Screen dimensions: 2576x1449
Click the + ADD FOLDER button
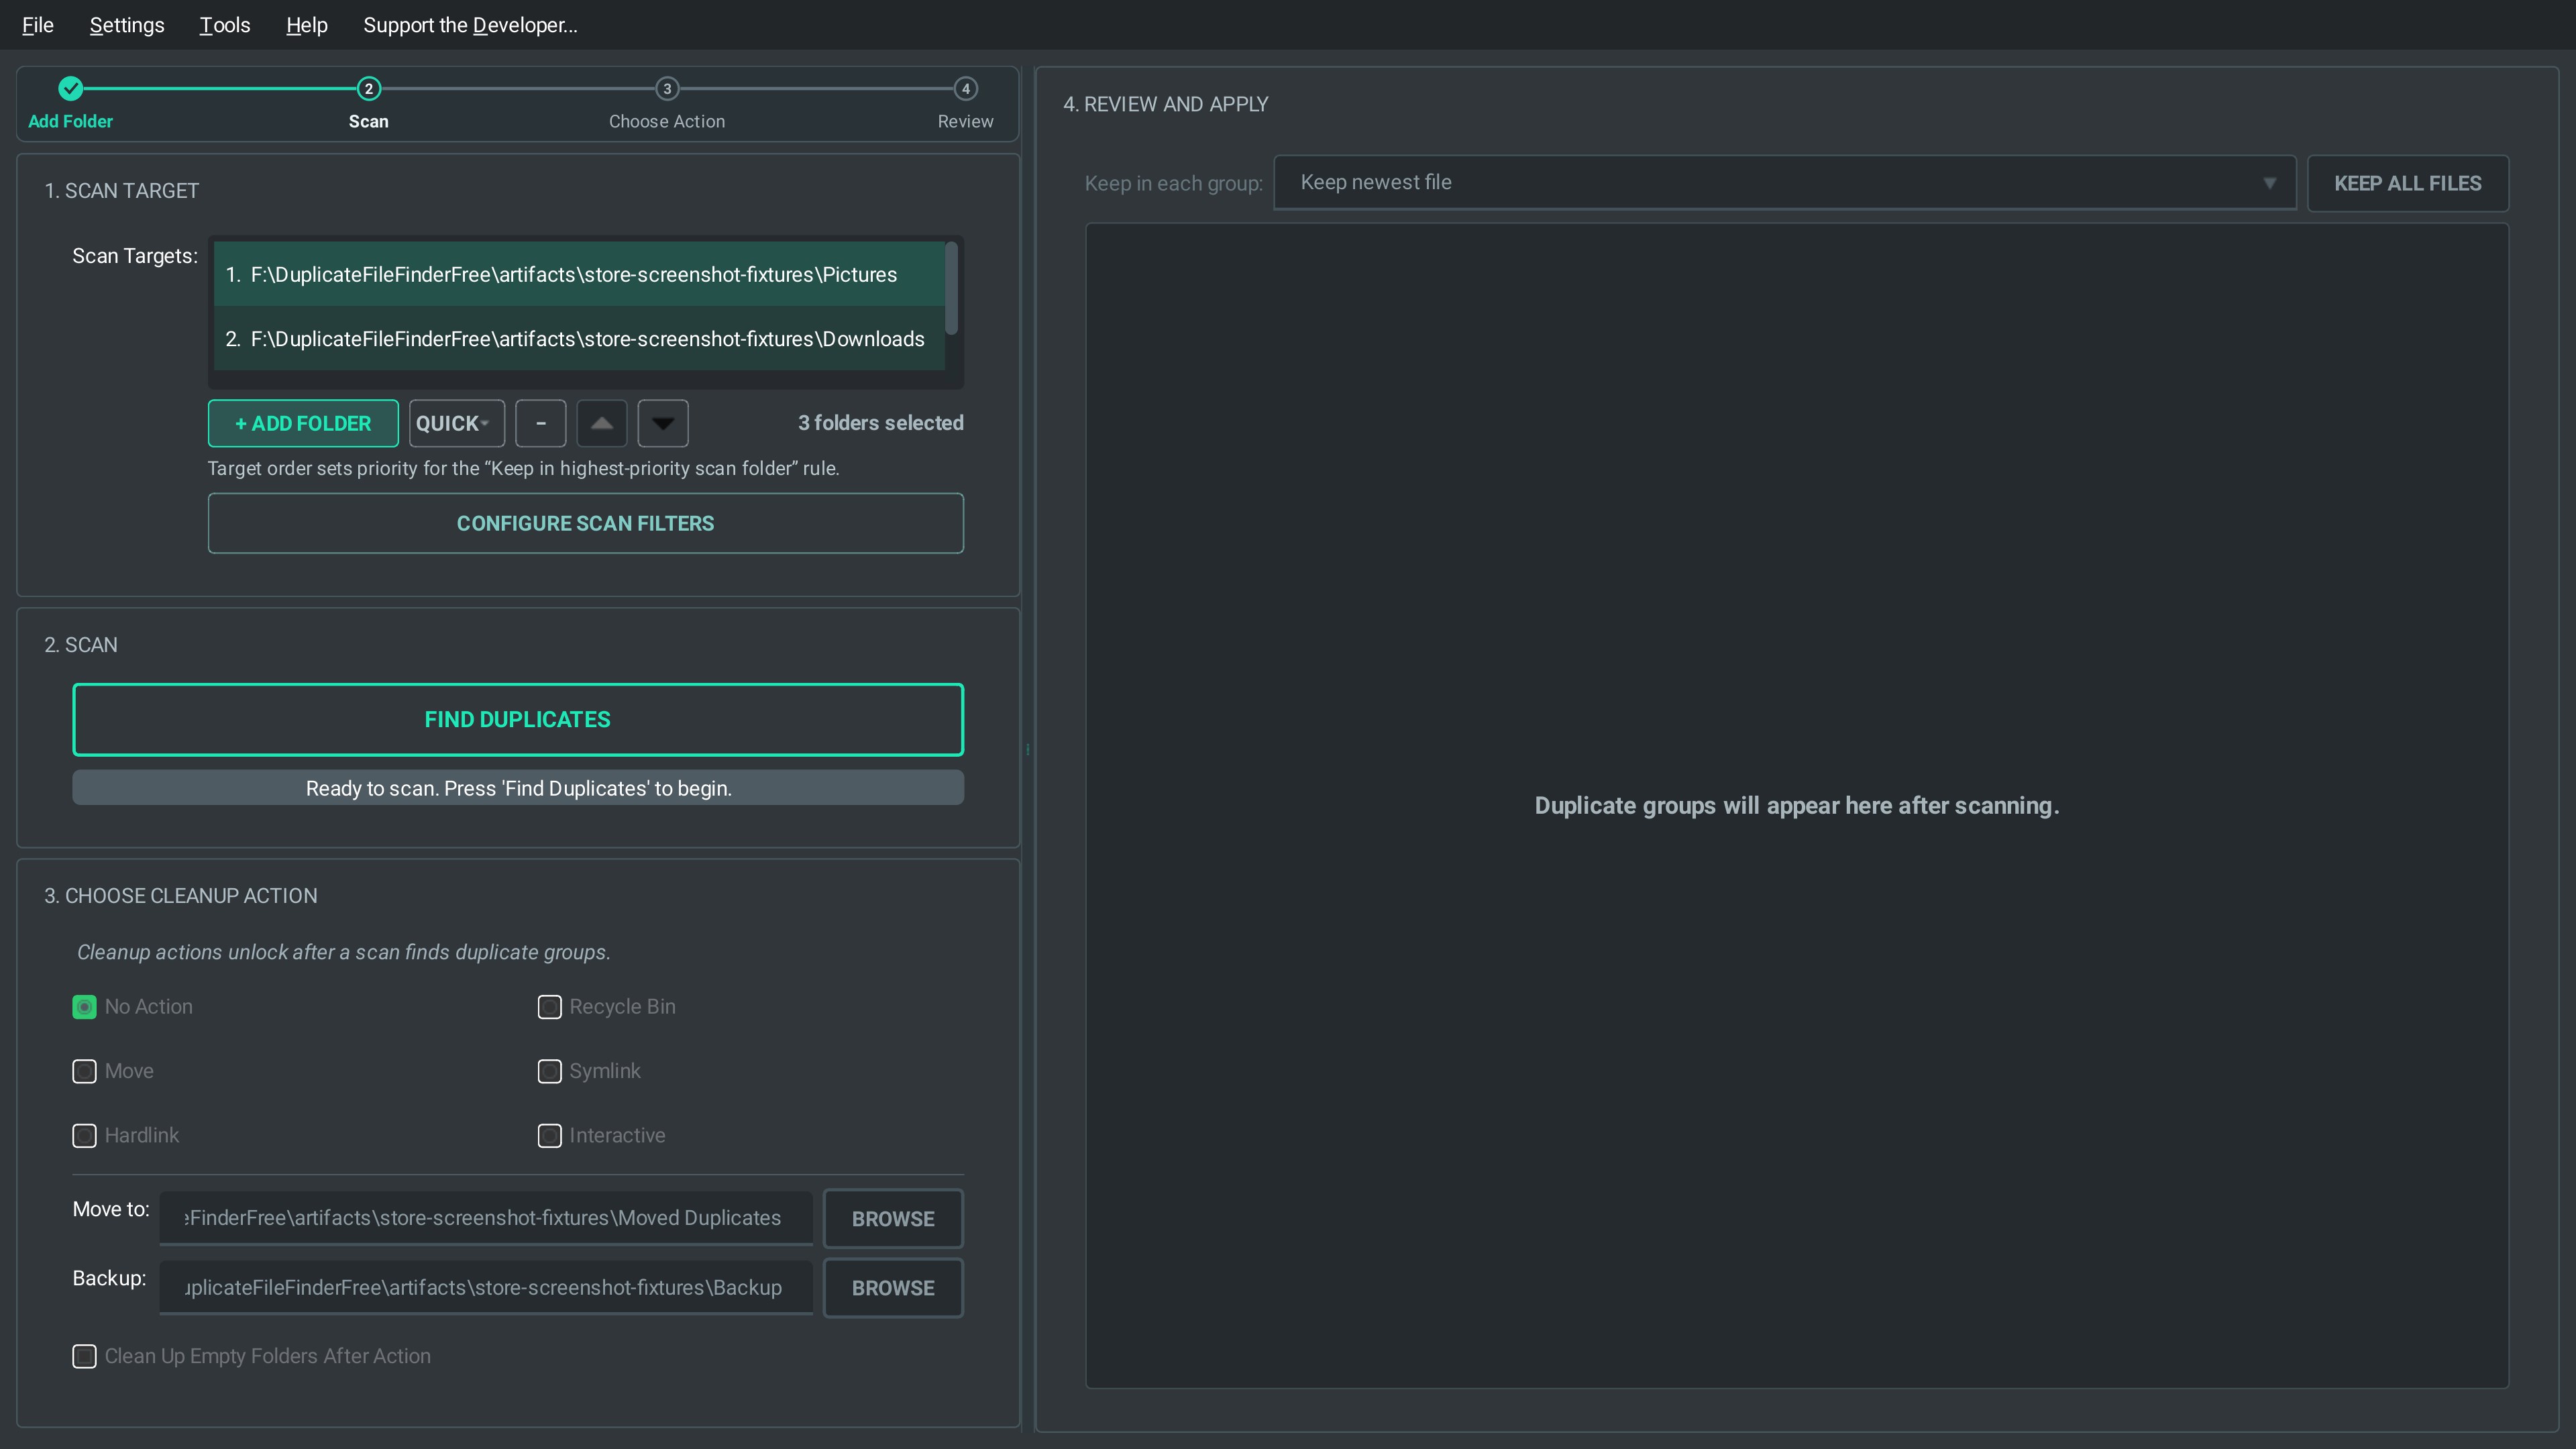click(x=303, y=423)
